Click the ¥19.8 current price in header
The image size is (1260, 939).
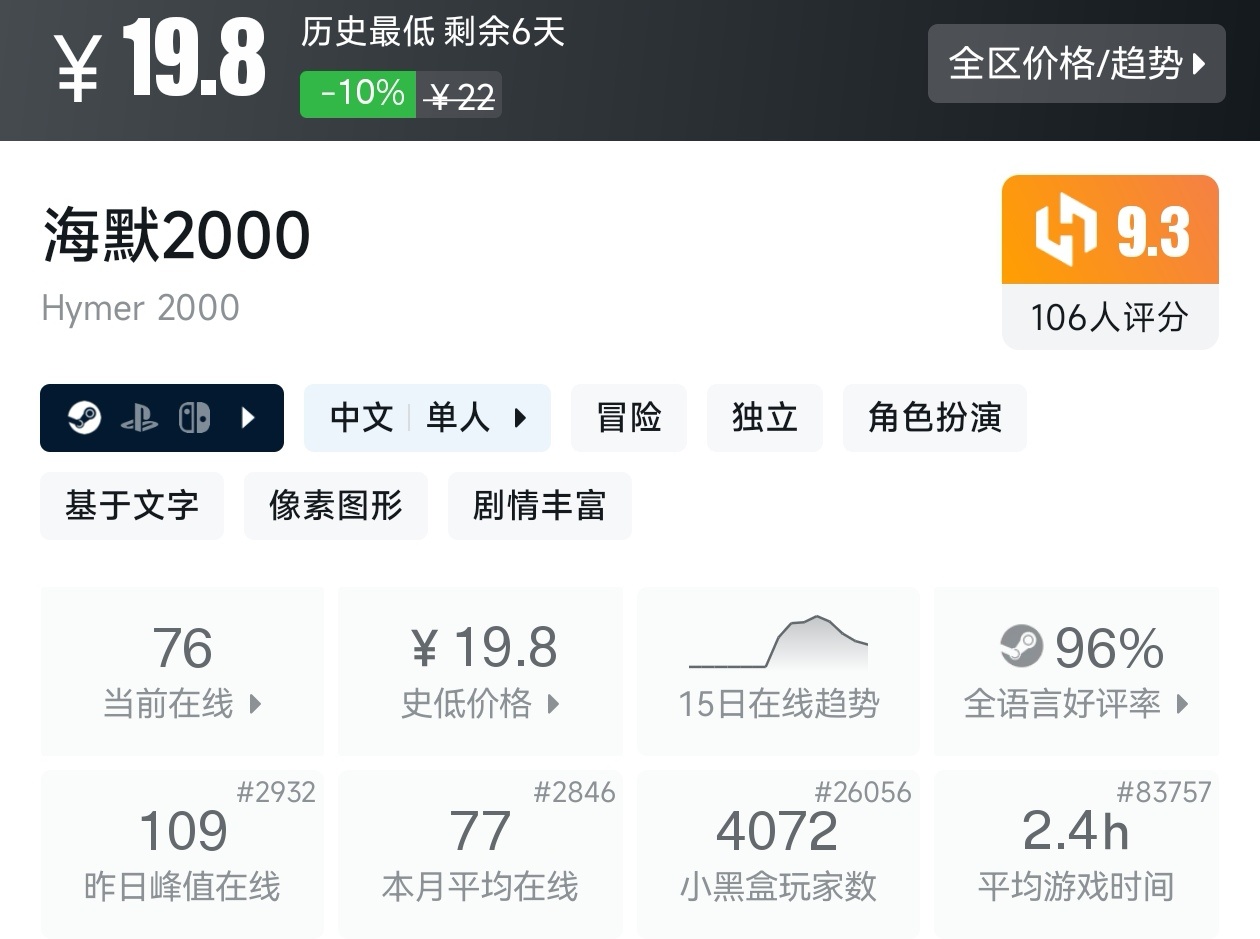click(161, 59)
